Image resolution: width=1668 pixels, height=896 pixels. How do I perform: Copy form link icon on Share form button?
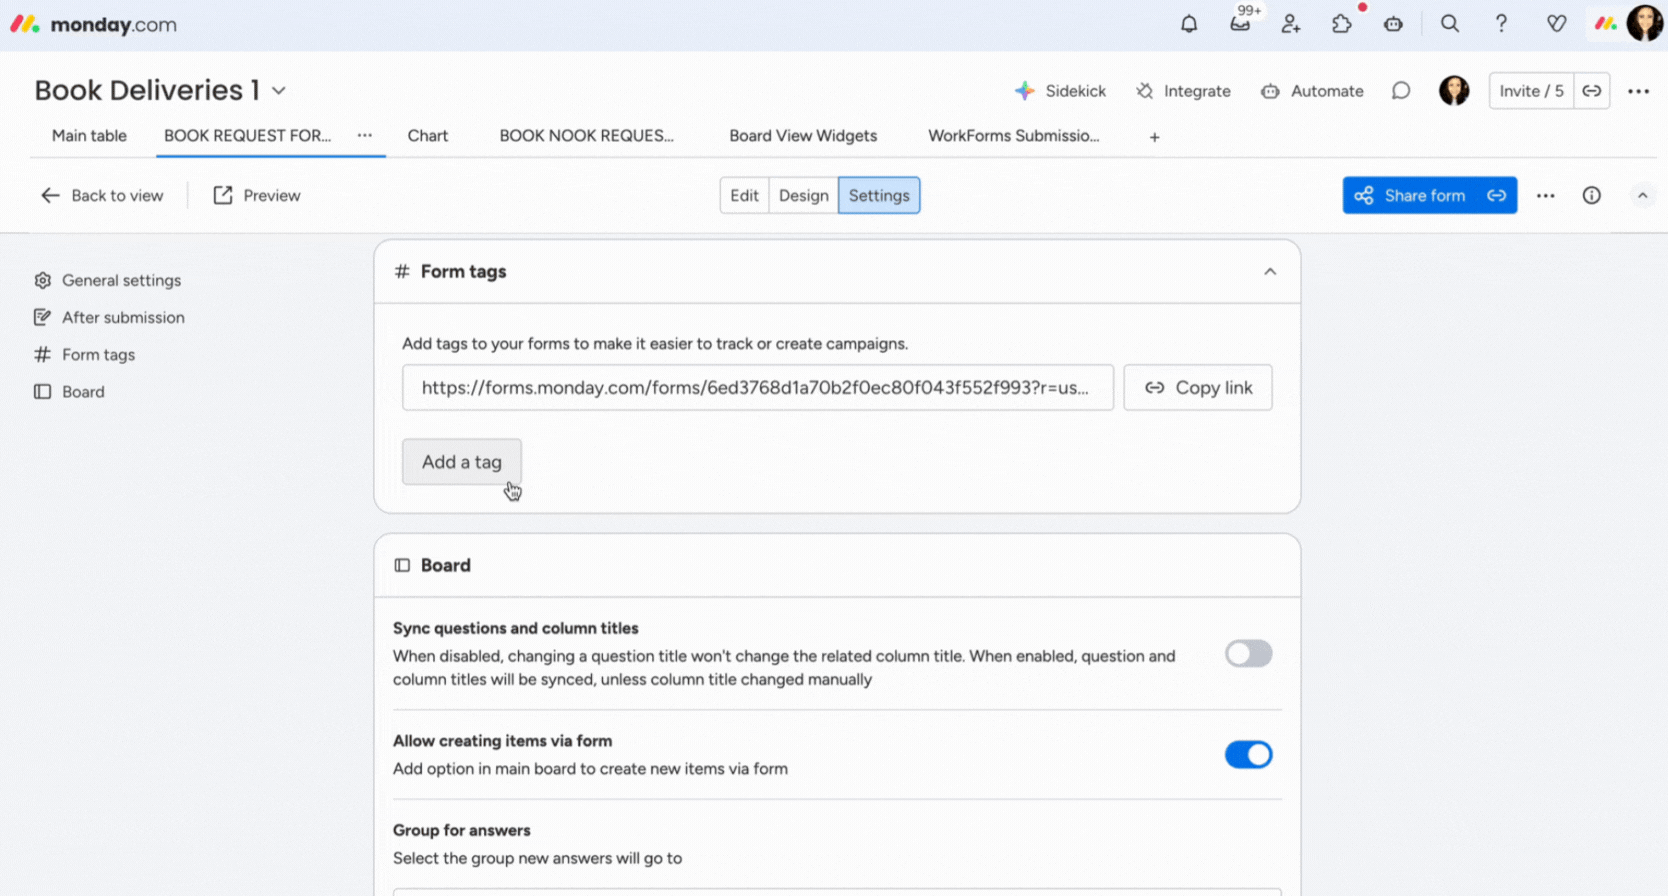pyautogui.click(x=1497, y=195)
